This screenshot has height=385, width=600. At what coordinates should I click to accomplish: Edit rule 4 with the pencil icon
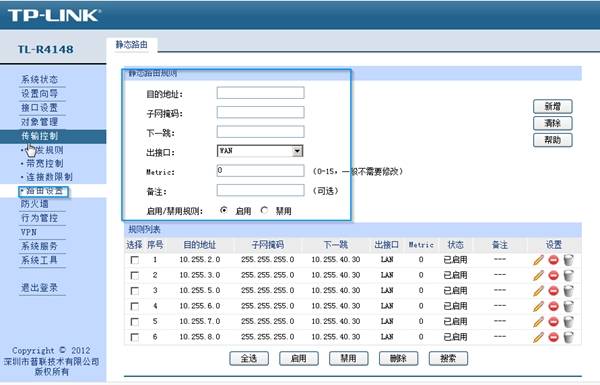click(x=538, y=307)
